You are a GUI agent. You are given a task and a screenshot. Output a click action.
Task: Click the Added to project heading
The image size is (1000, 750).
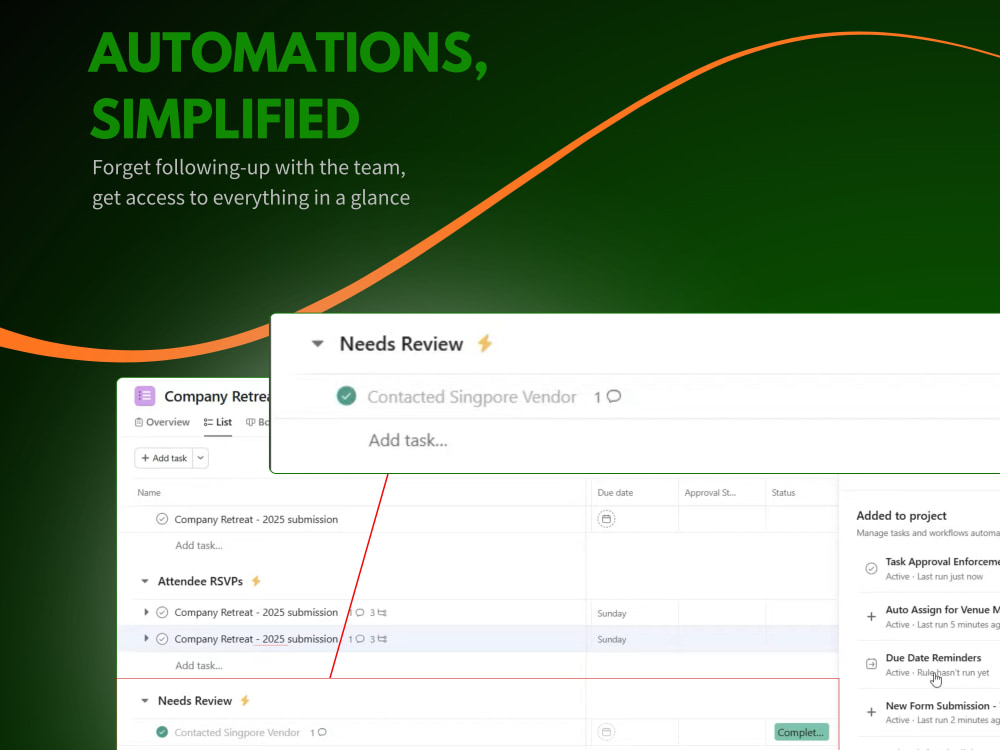click(901, 515)
